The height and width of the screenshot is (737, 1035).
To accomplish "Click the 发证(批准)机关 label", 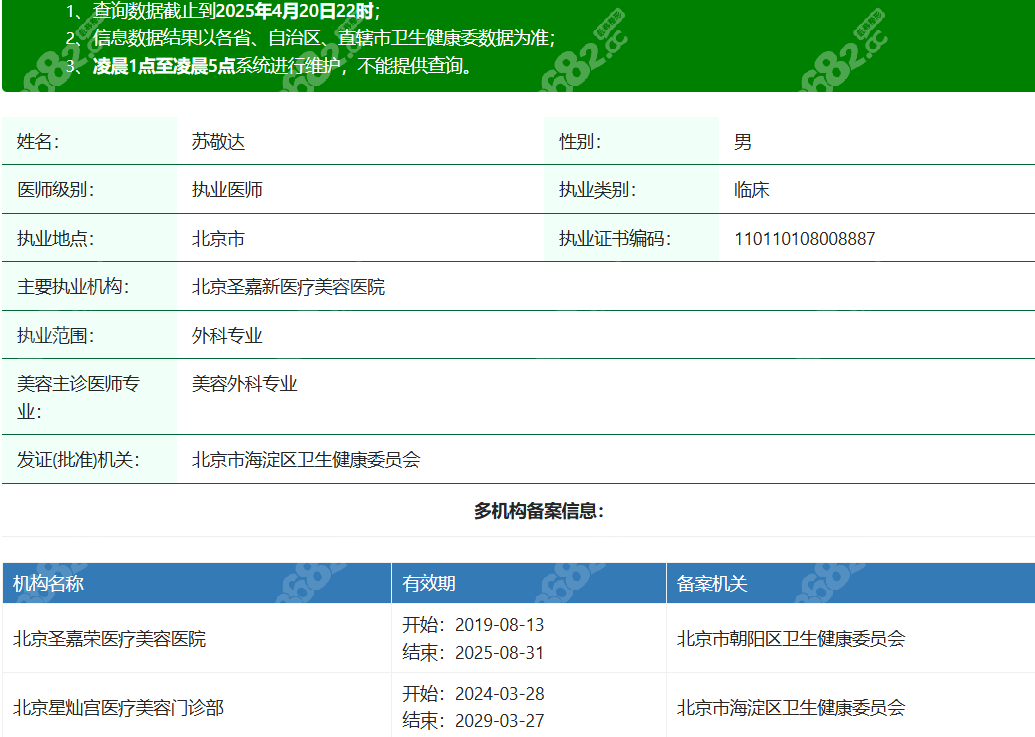I will pyautogui.click(x=78, y=460).
